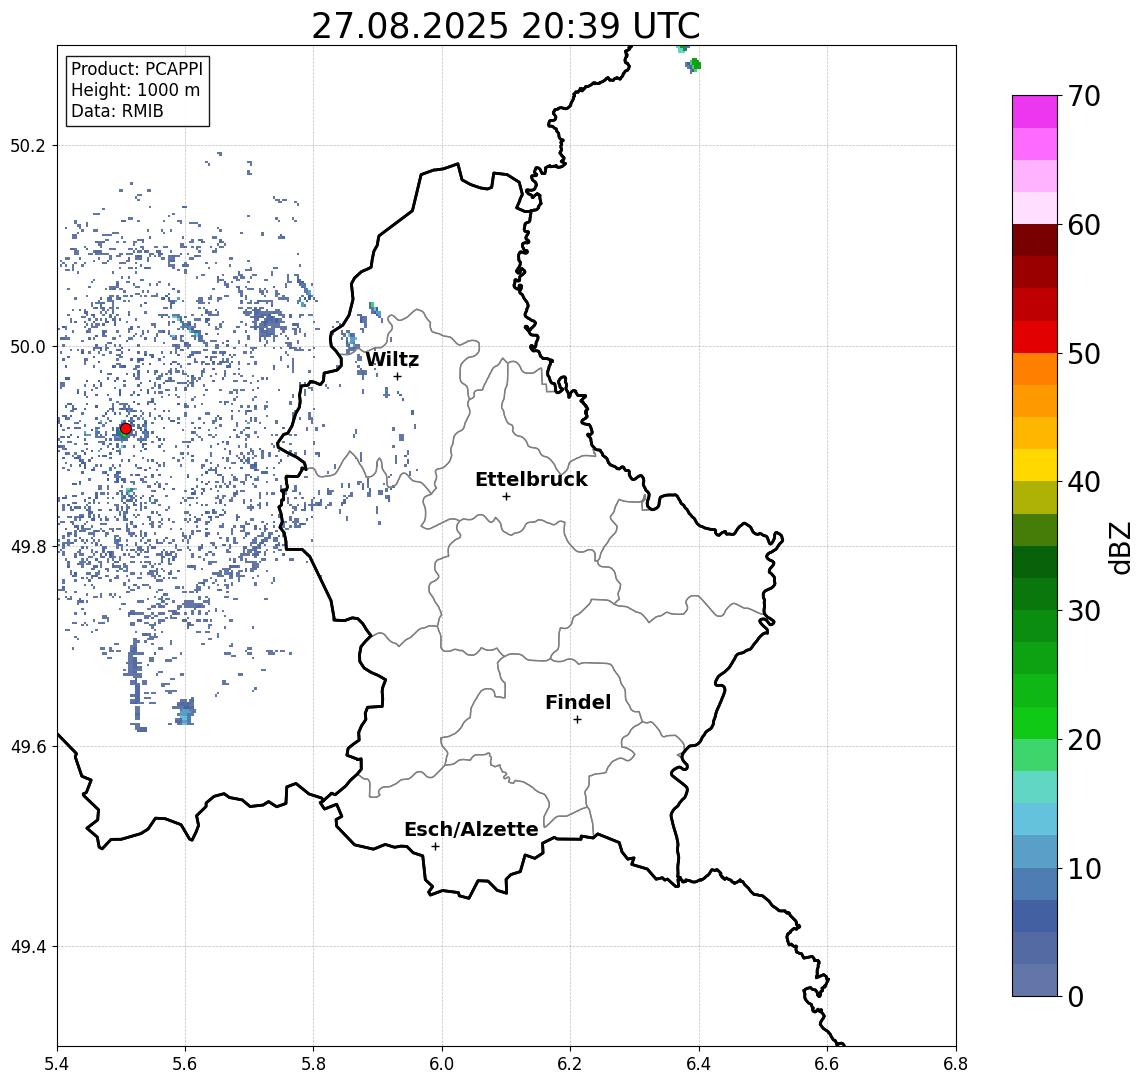Click the longitude axis label 6.2
Screen dimensions: 1145x1084
(x=570, y=1064)
